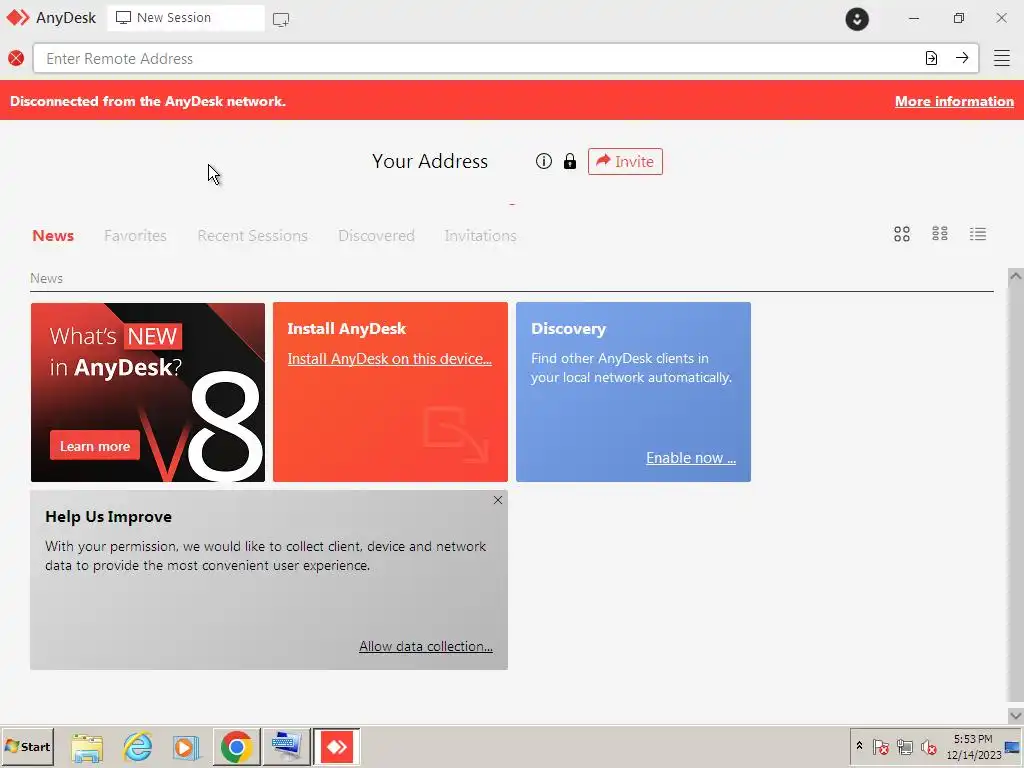1024x768 pixels.
Task: Click the network tray icon
Action: [x=904, y=746]
